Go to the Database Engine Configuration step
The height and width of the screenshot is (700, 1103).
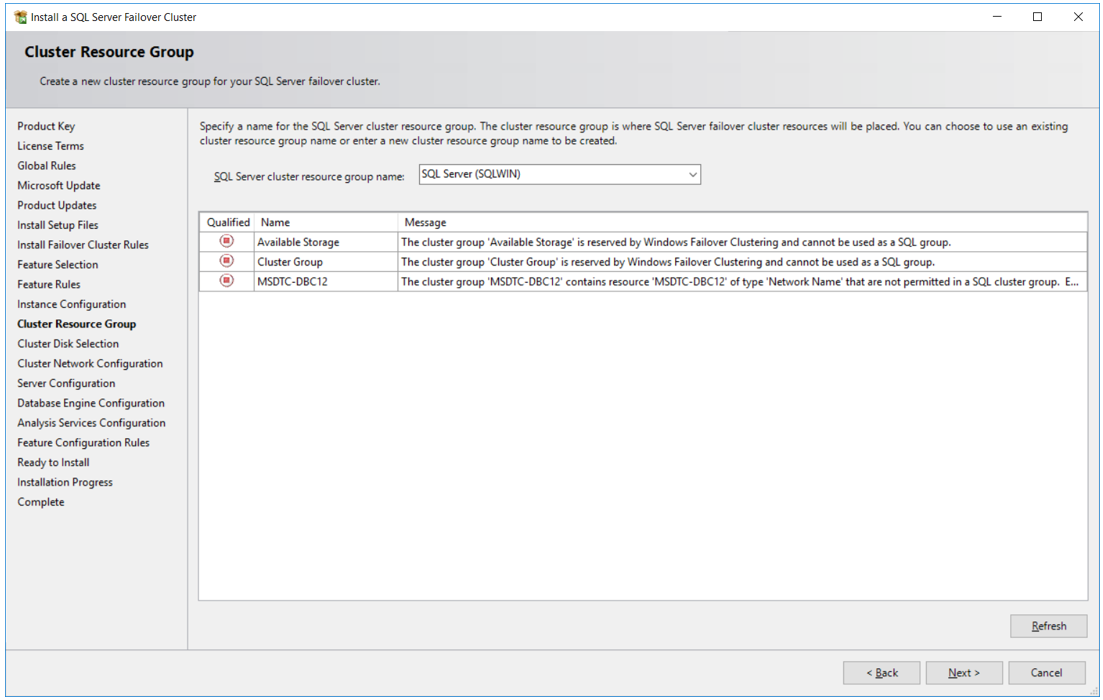coord(91,402)
